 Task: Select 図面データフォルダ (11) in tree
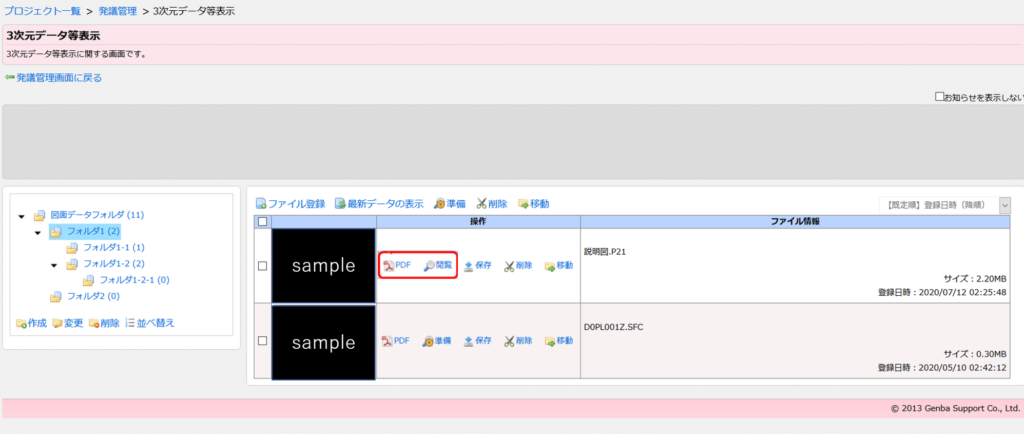click(97, 215)
